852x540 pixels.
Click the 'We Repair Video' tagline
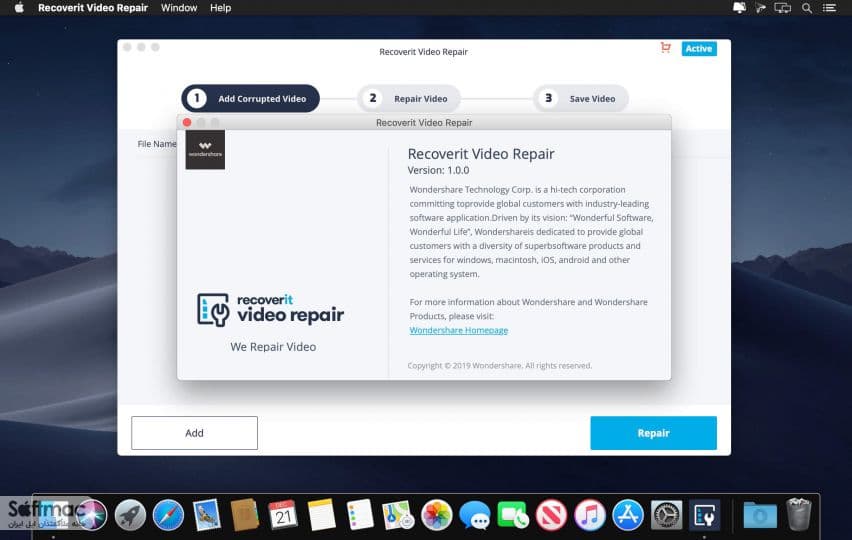273,347
